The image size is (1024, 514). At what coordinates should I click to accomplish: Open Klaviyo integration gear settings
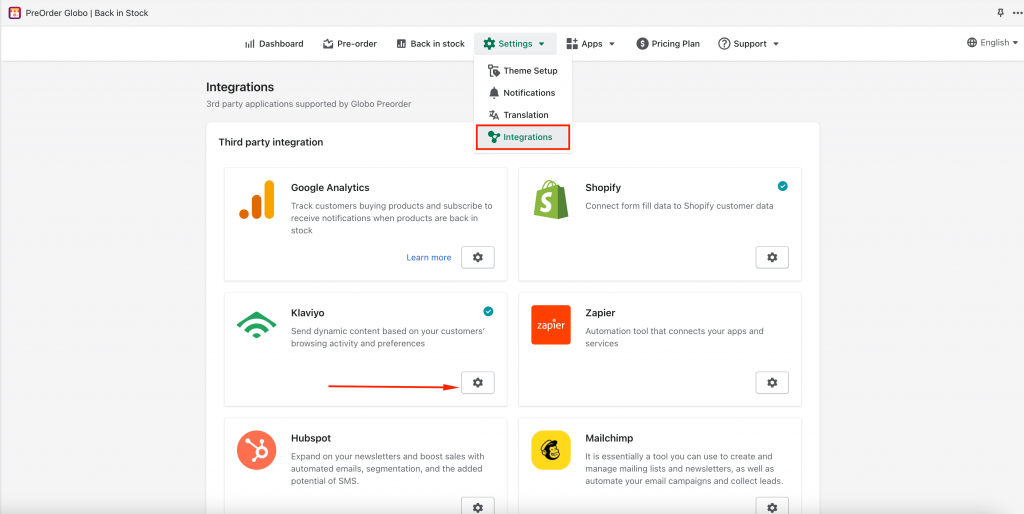click(x=477, y=383)
